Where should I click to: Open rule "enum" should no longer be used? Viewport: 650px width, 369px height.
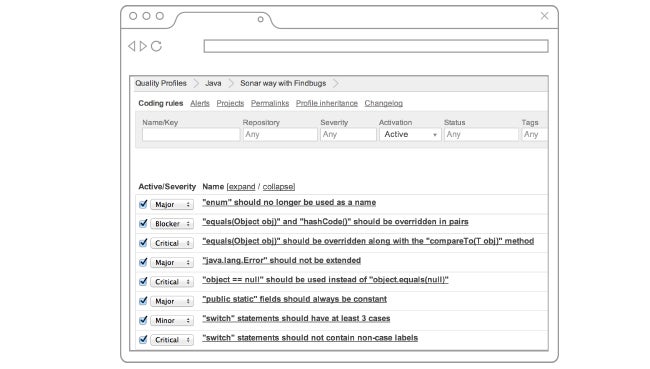(289, 202)
